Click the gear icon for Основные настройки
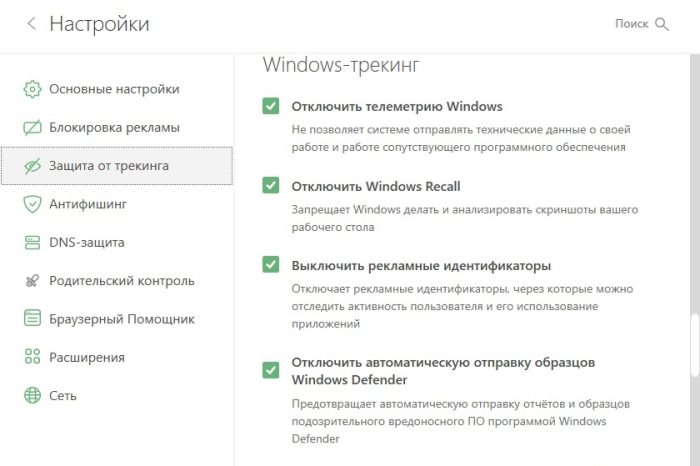This screenshot has height=466, width=700. pos(31,89)
